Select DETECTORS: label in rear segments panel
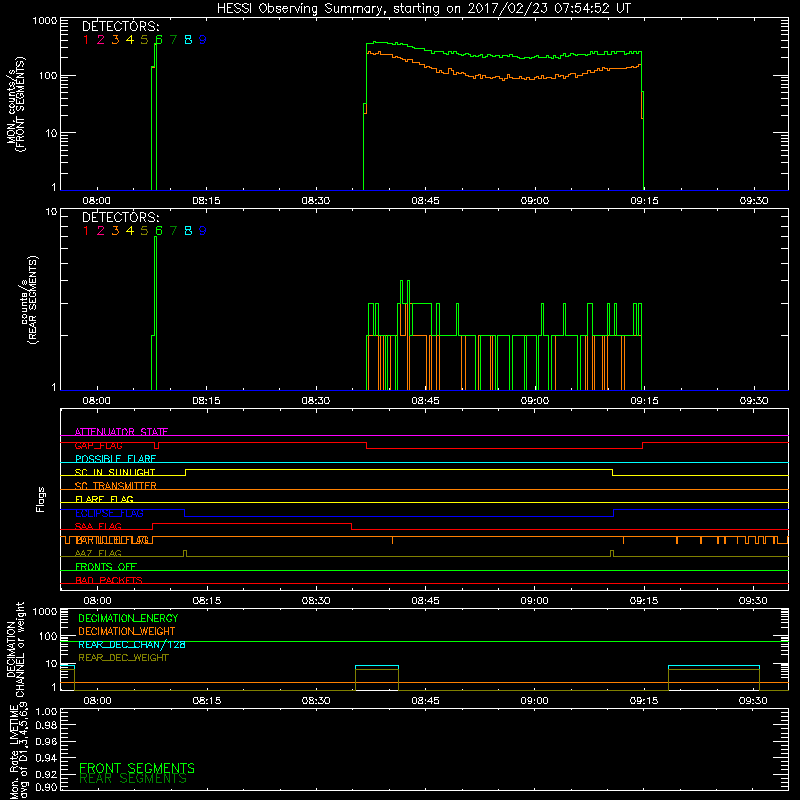Image resolution: width=800 pixels, height=800 pixels. 121,218
